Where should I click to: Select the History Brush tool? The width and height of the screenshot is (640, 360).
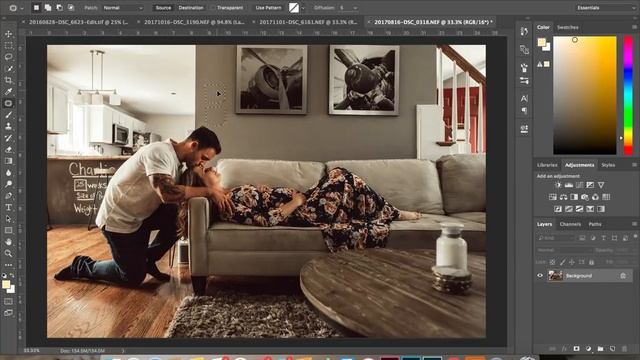[x=8, y=138]
